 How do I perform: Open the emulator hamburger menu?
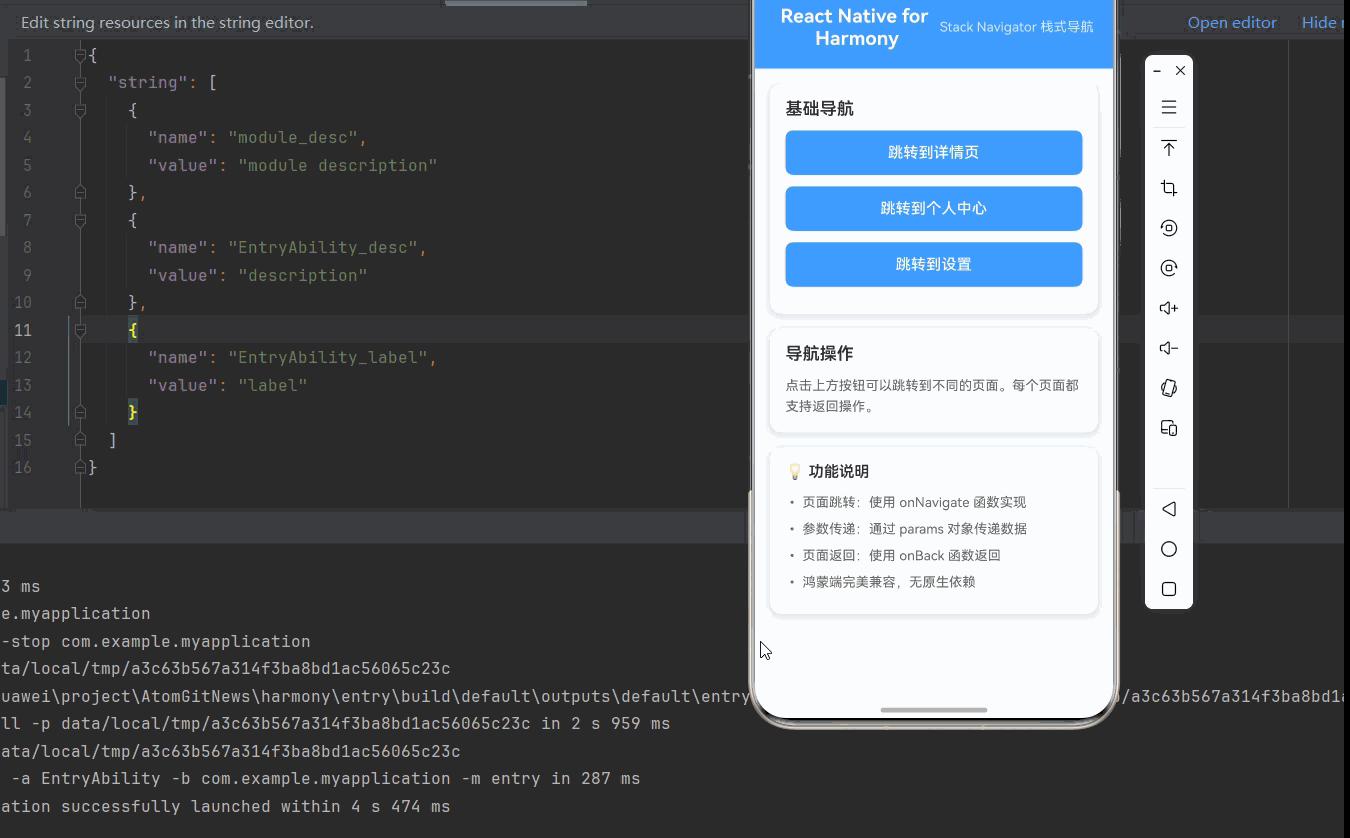(1168, 107)
